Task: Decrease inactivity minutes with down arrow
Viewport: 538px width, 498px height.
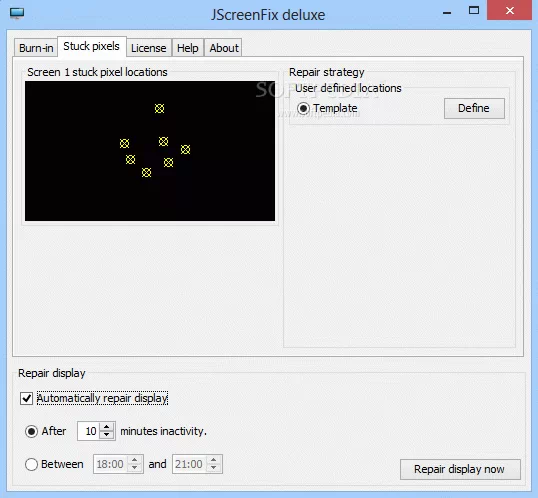Action: (107, 435)
